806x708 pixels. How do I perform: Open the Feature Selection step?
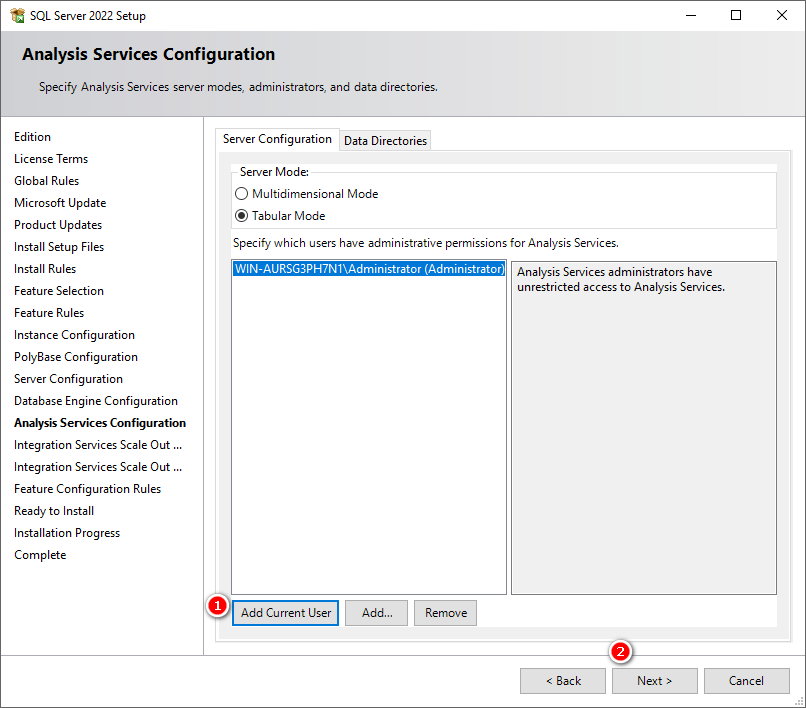[58, 290]
